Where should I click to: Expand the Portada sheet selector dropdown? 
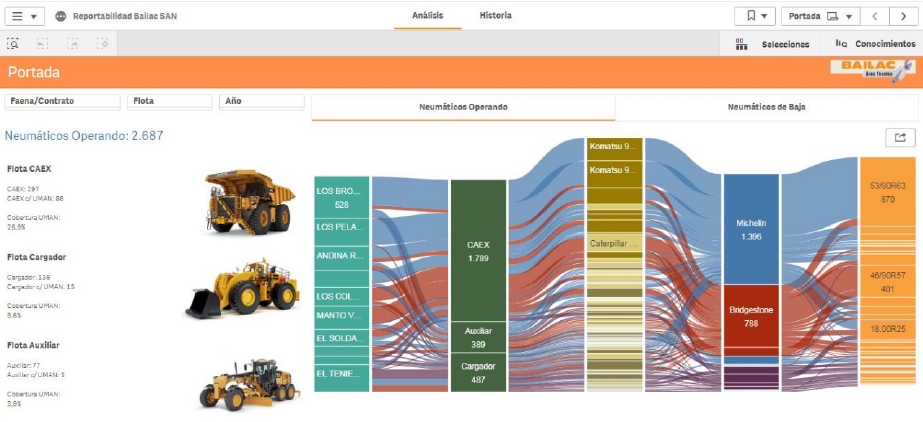point(819,16)
